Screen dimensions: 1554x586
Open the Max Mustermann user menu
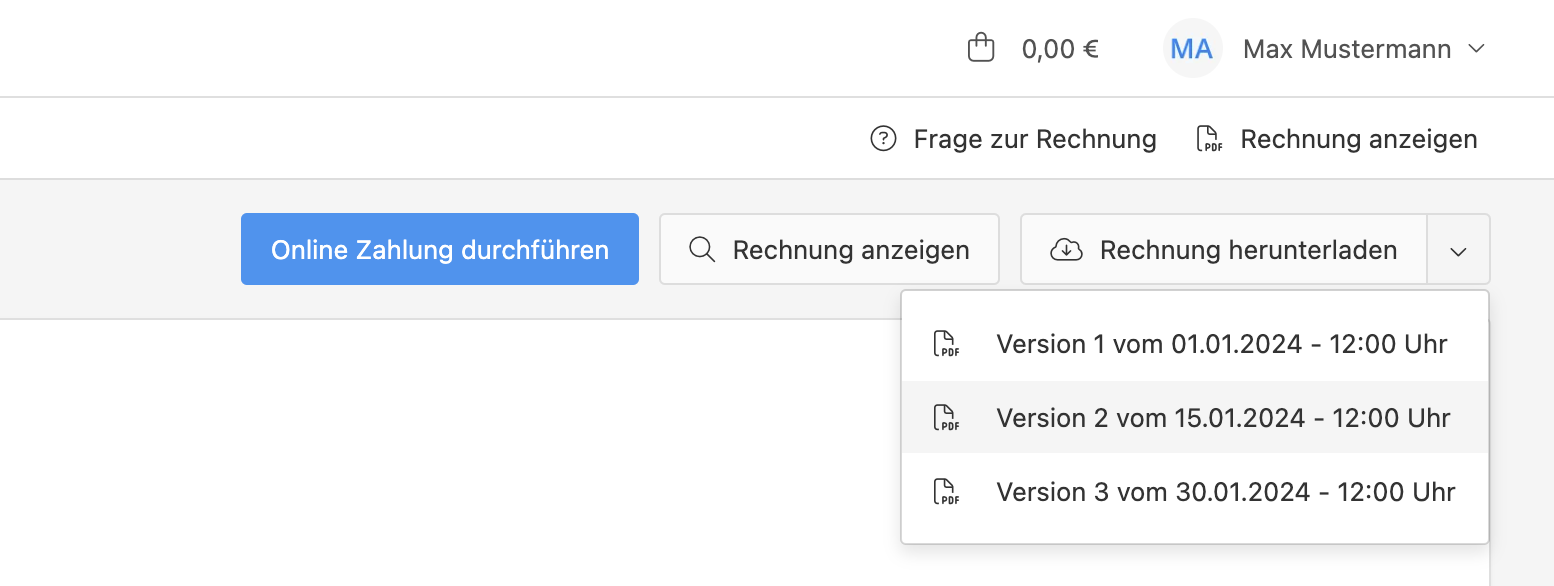[x=1346, y=49]
